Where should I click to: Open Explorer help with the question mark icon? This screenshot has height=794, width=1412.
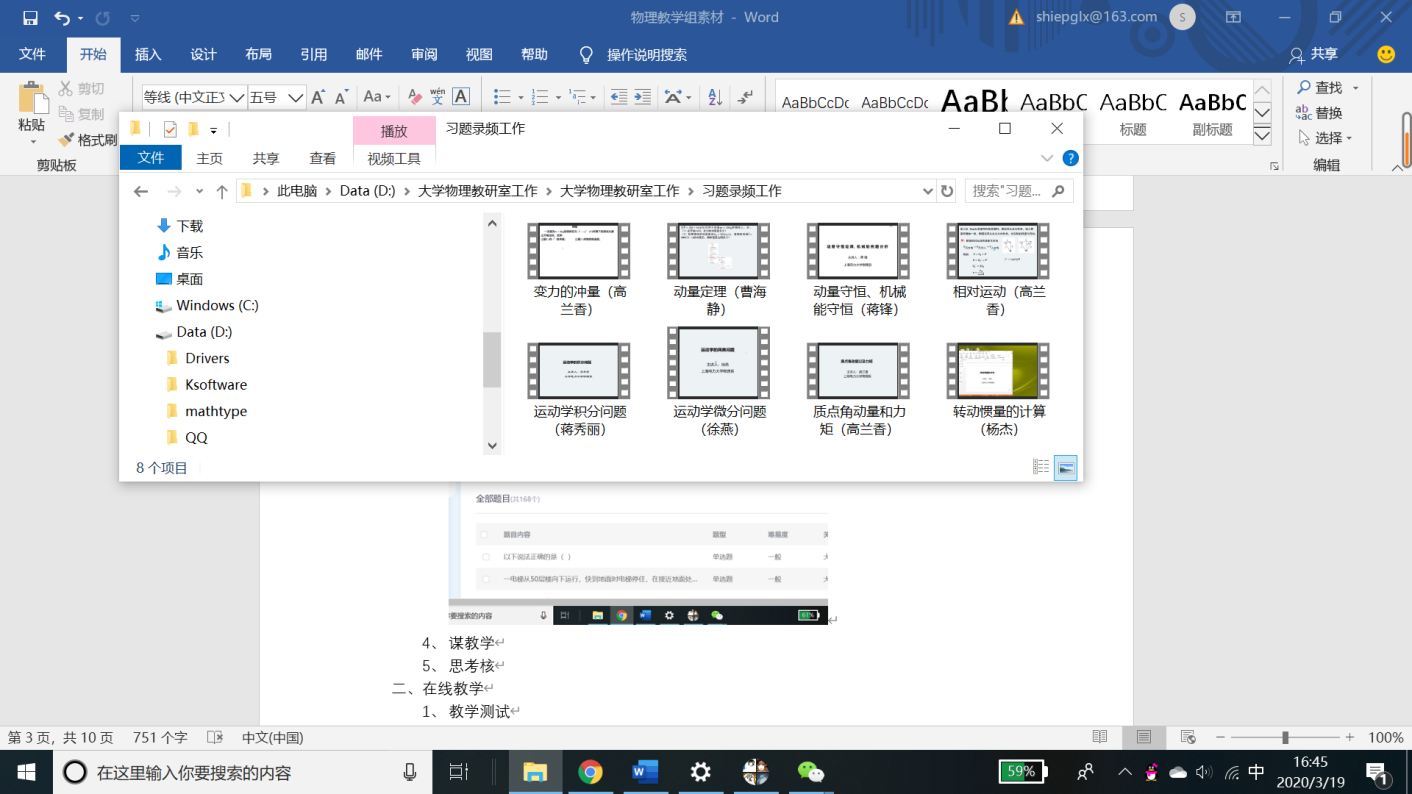click(1070, 158)
